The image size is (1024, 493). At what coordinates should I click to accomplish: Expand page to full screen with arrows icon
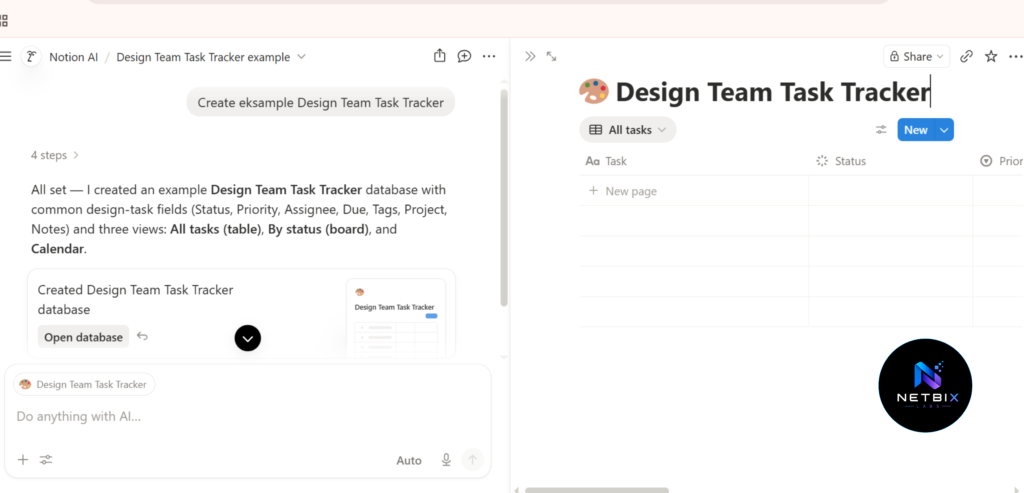pyautogui.click(x=551, y=57)
